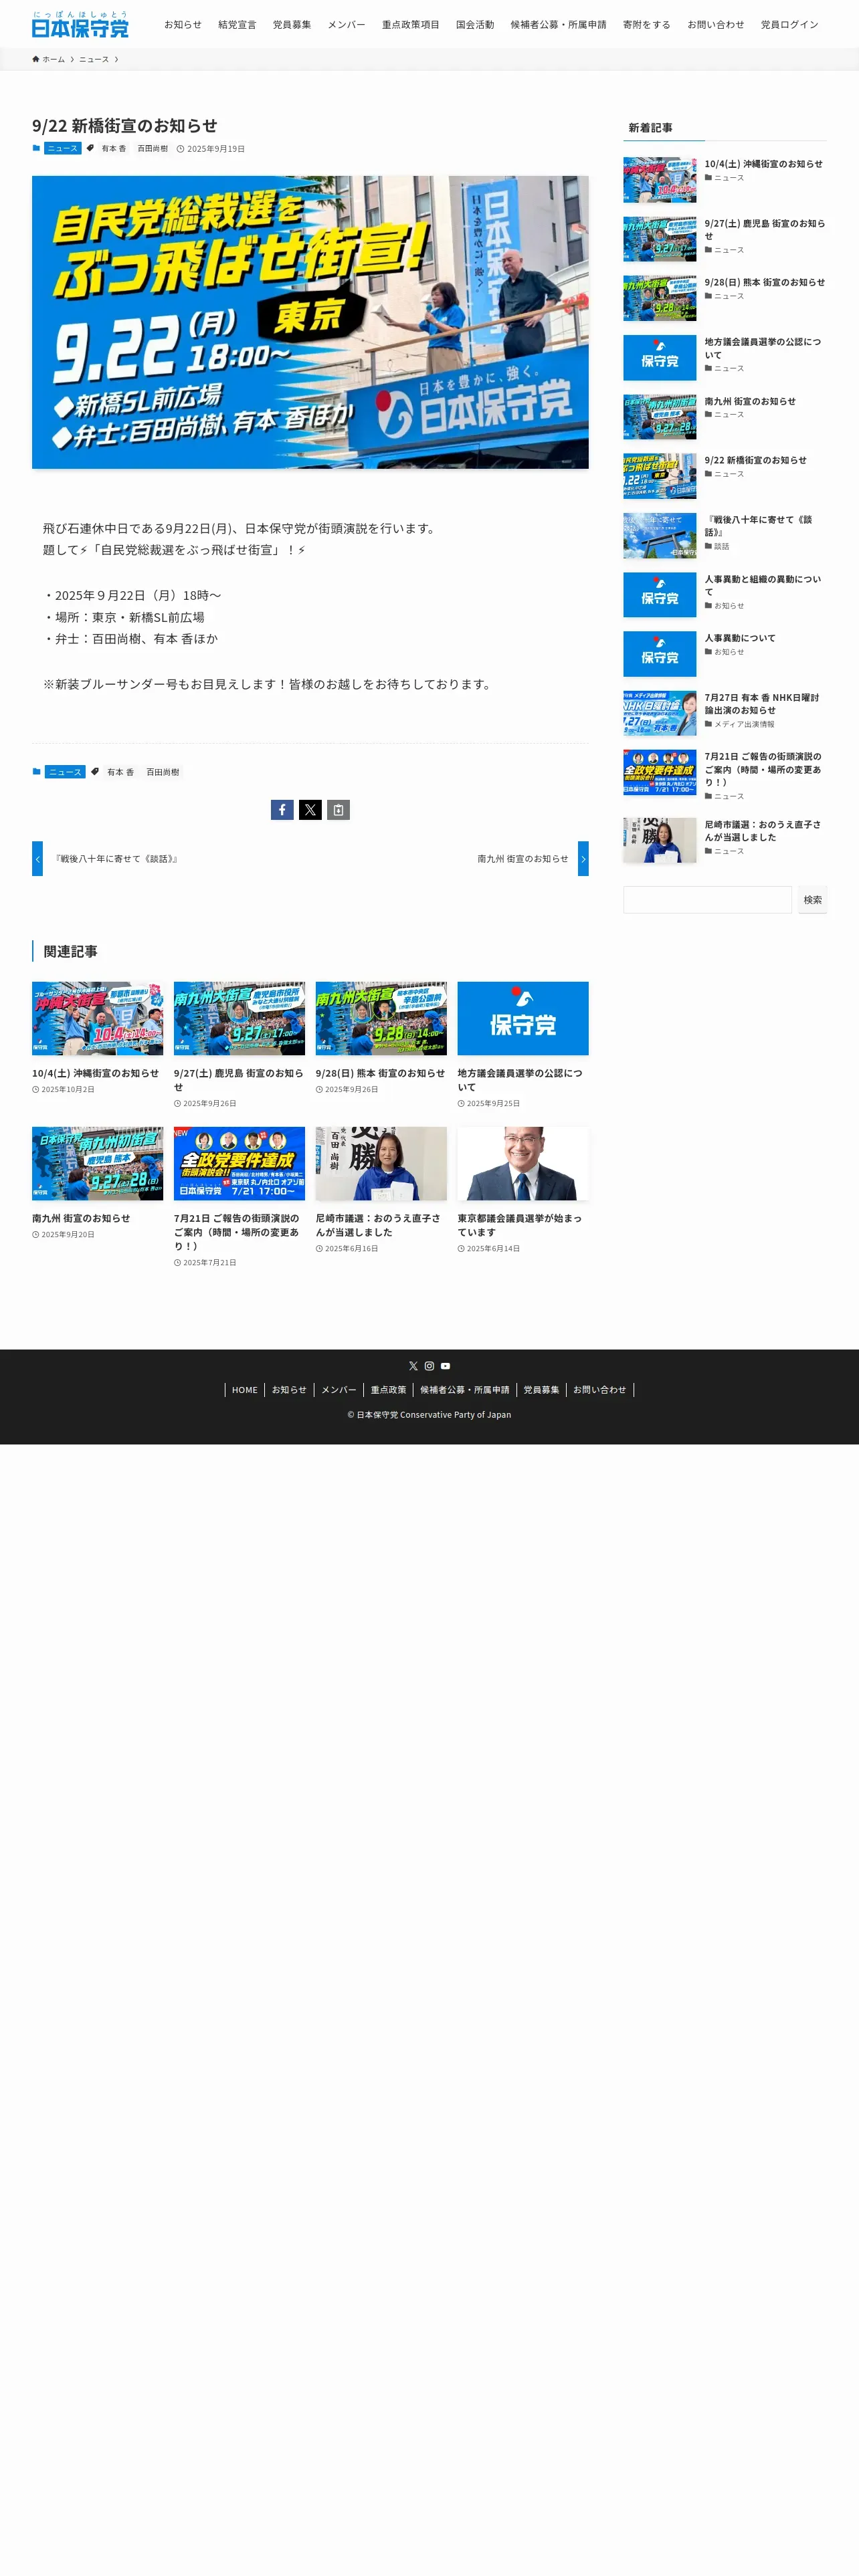Click 党員募集 in the footer menu
Screen dimensions: 859x2576
[541, 1390]
